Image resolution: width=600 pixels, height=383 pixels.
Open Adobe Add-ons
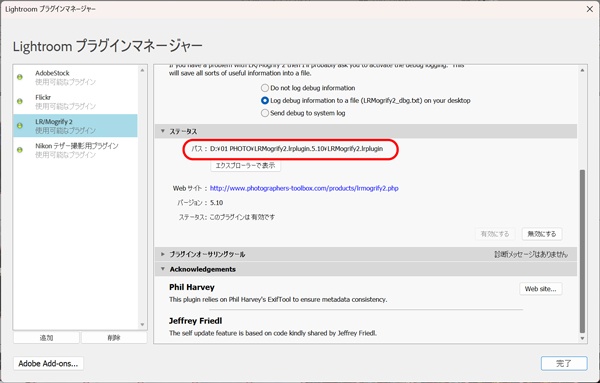click(x=48, y=363)
